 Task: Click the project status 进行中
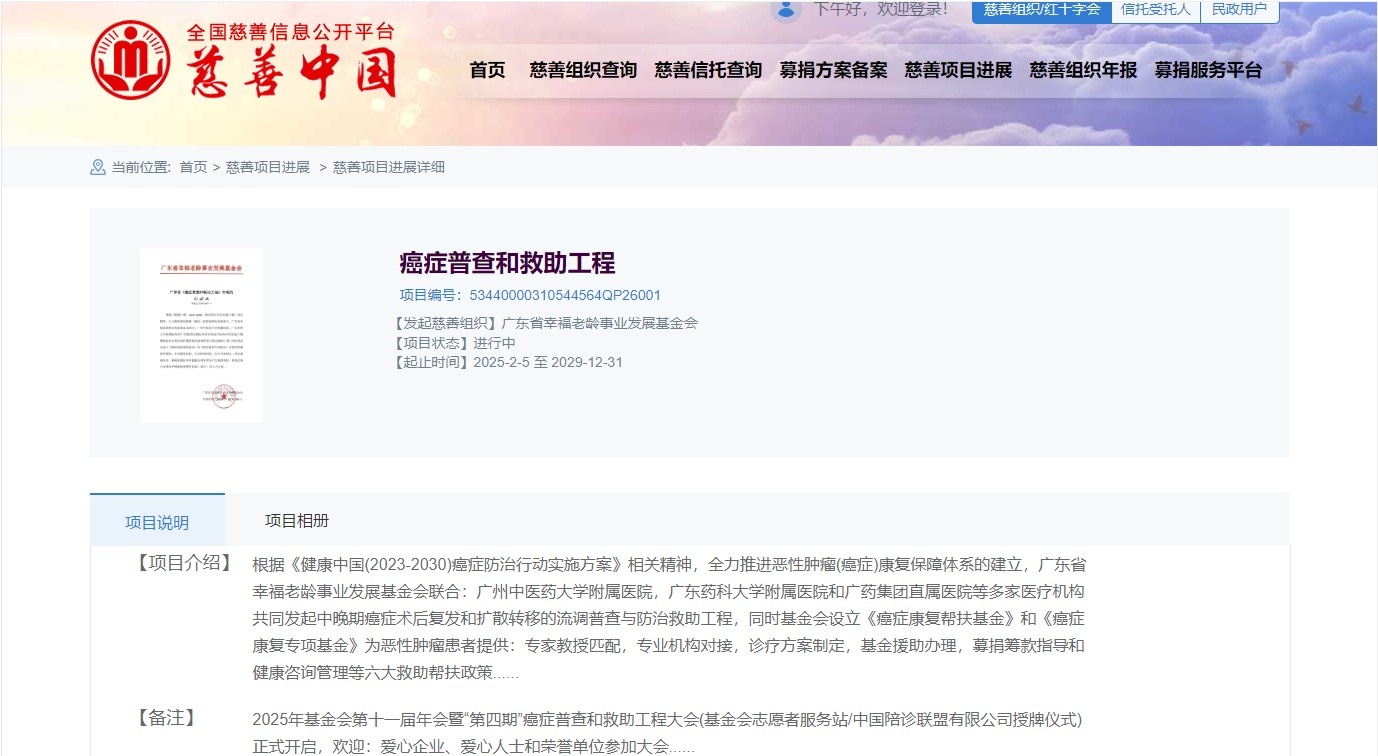tap(494, 343)
